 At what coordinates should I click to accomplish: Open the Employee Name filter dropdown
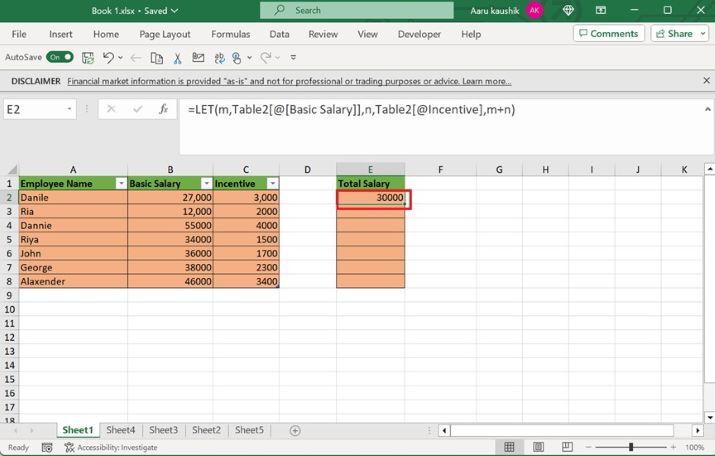(x=121, y=184)
